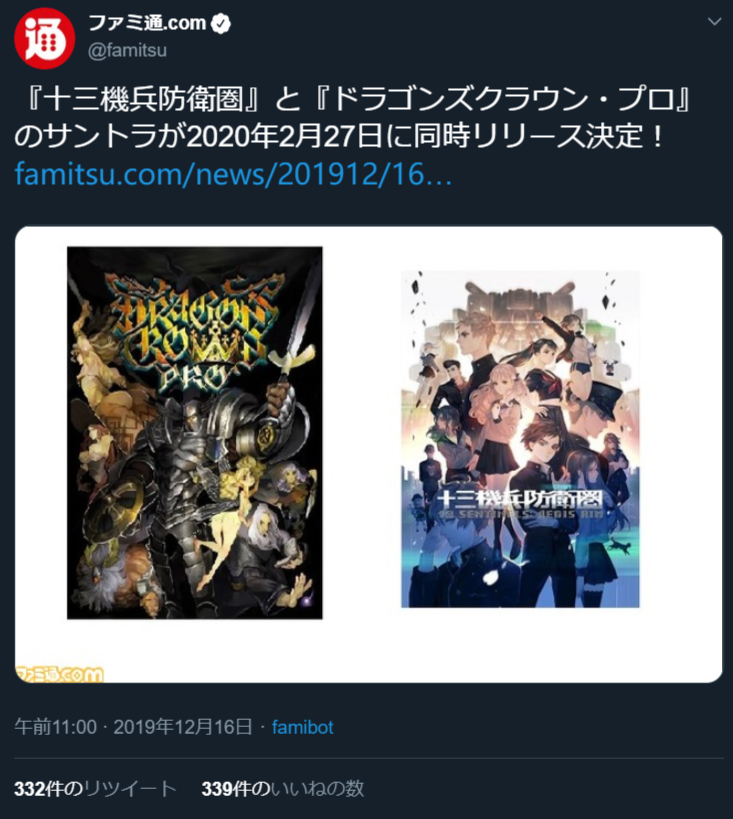The image size is (733, 819).
Task: Click the tweet text 十三機兵防衛圏 headline
Action: pos(142,99)
